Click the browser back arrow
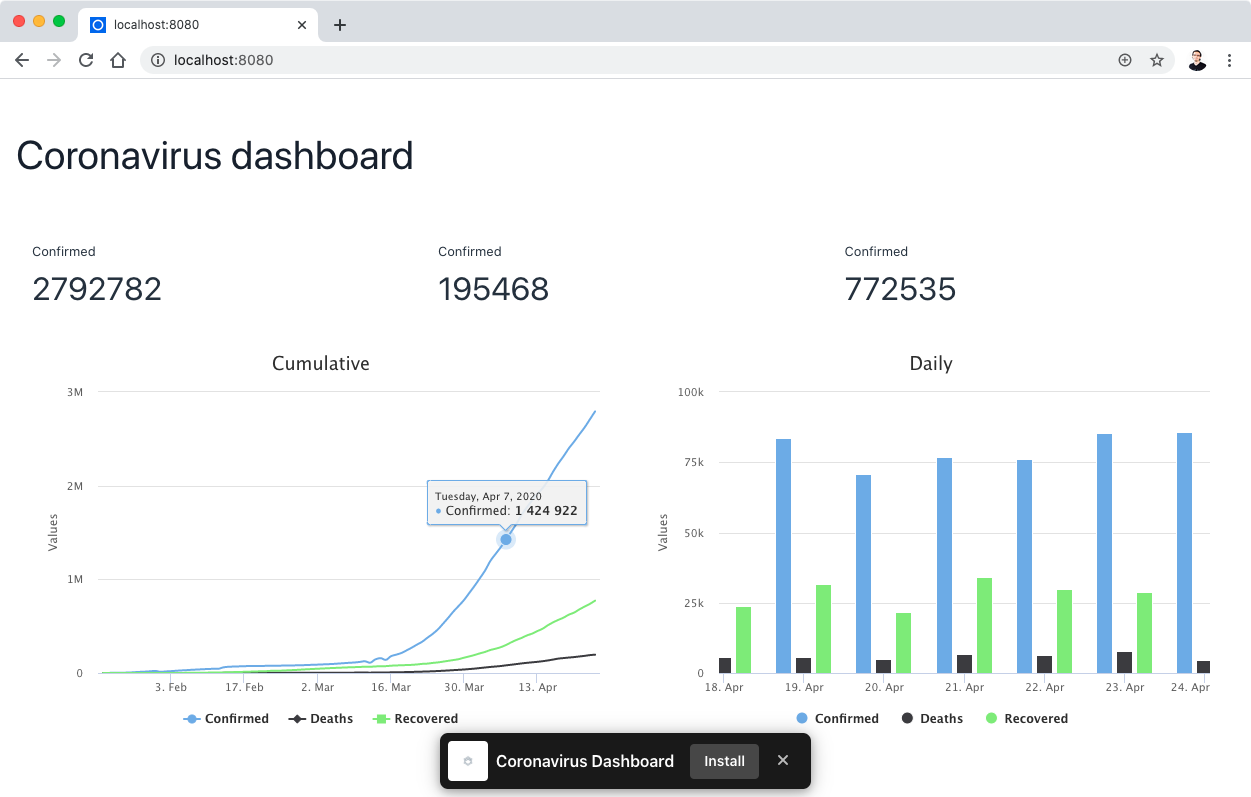1251x797 pixels. tap(22, 60)
